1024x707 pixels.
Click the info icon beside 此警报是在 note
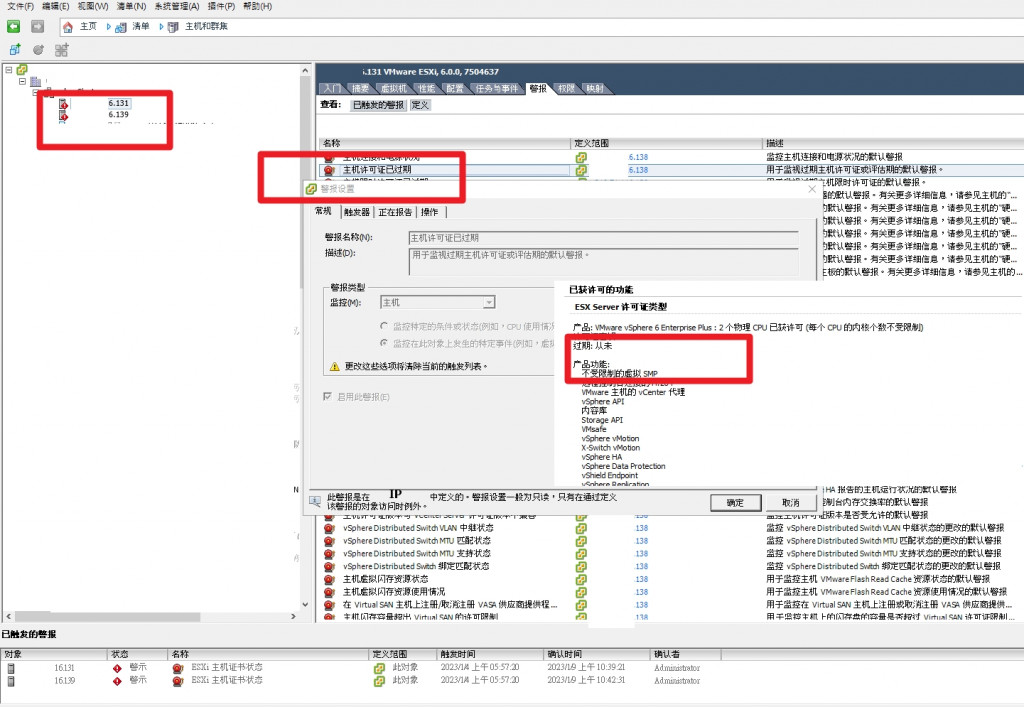(315, 501)
